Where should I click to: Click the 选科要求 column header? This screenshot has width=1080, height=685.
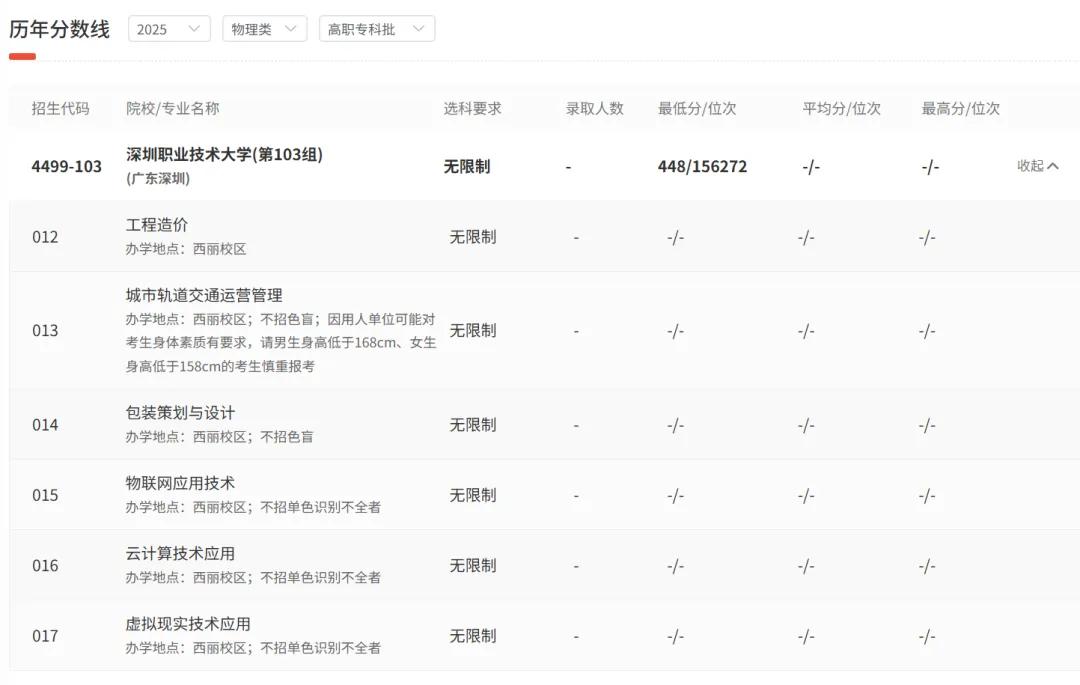coord(472,108)
